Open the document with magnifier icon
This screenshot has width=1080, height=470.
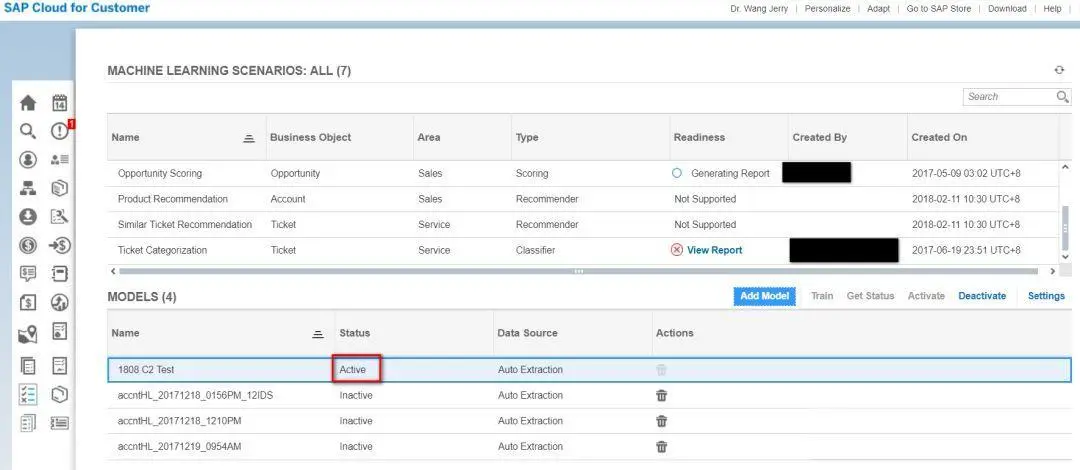(x=60, y=216)
